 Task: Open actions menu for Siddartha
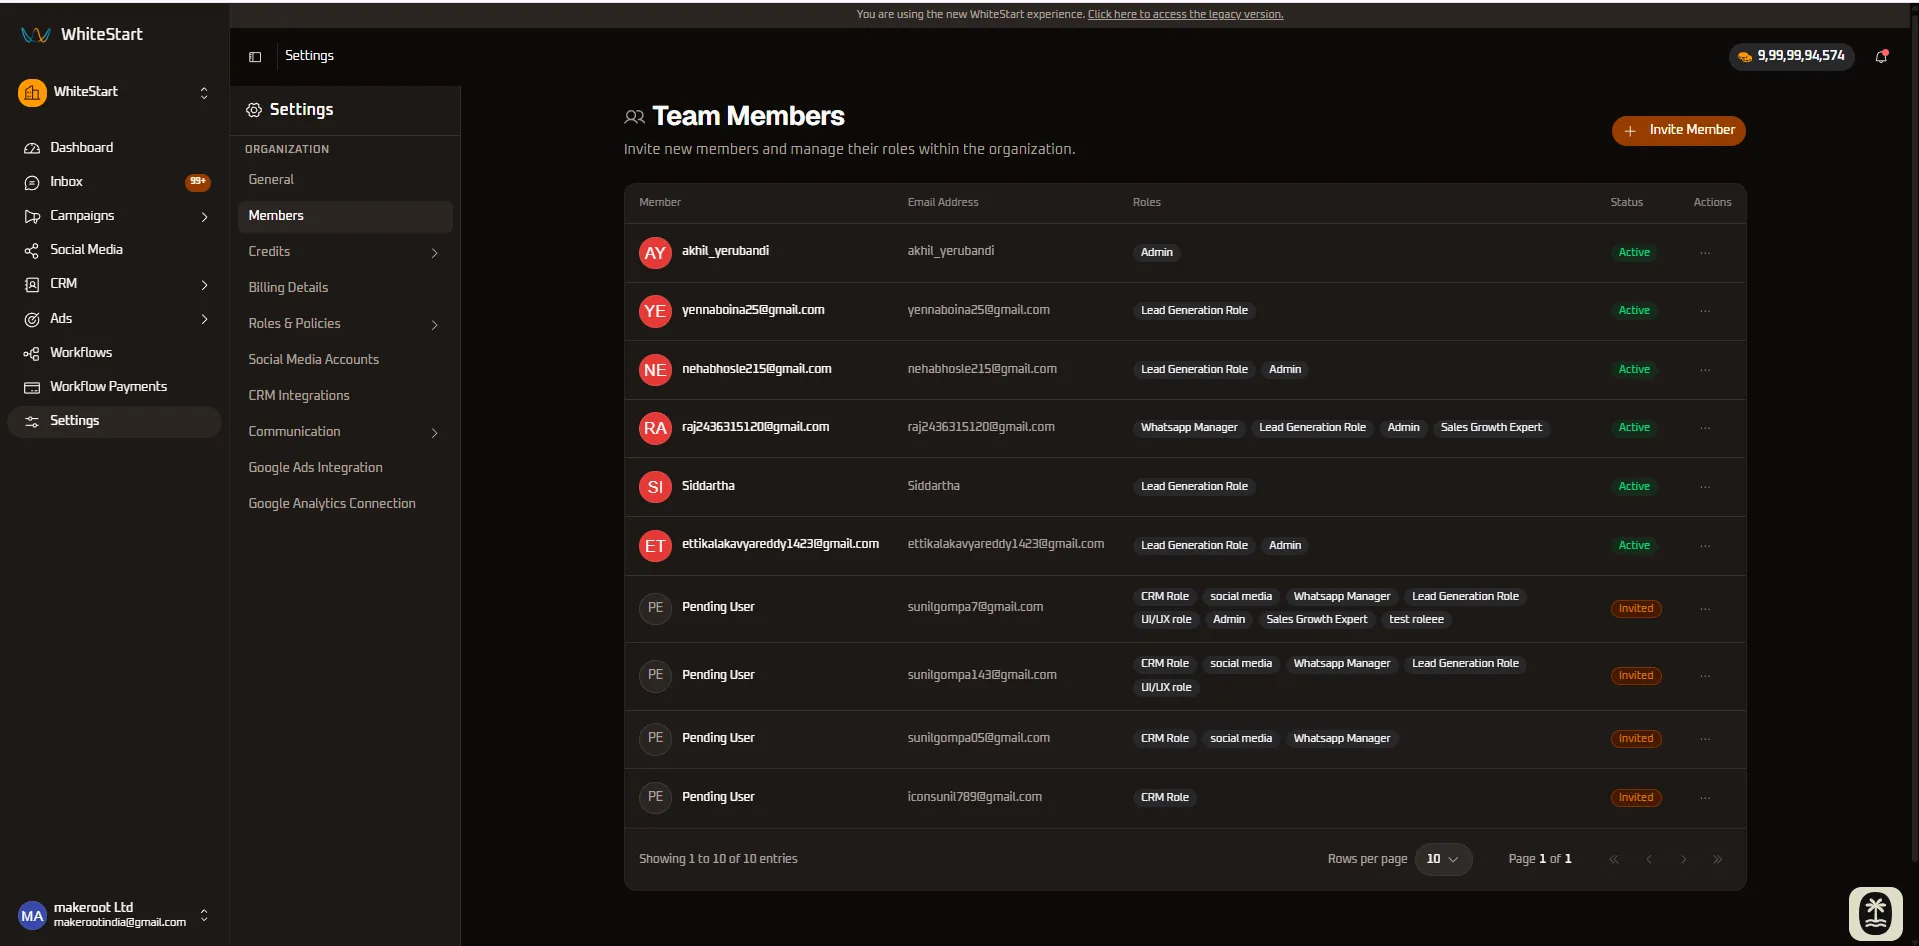[x=1705, y=487]
